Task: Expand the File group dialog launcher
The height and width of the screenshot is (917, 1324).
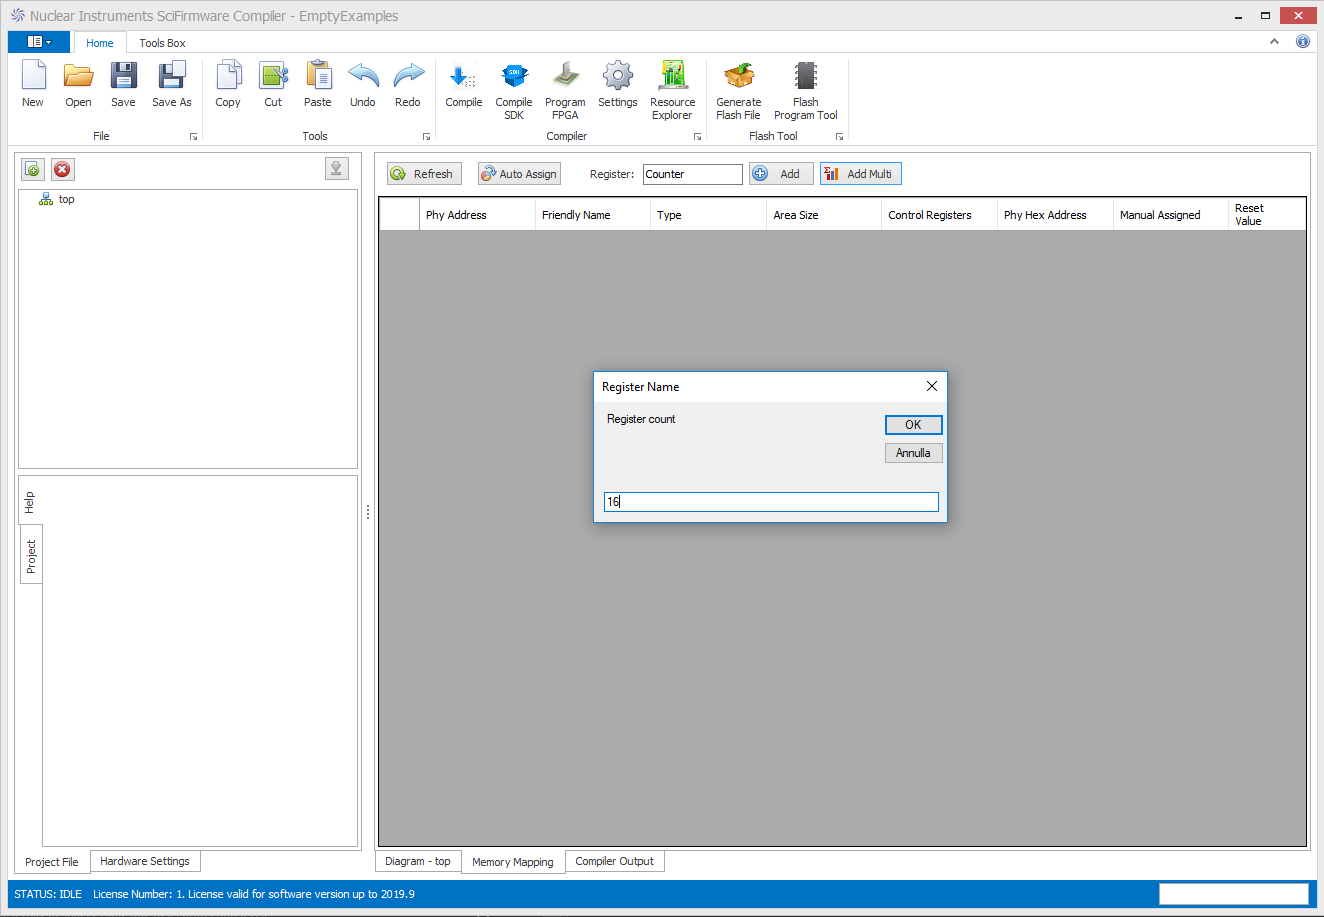Action: 193,137
